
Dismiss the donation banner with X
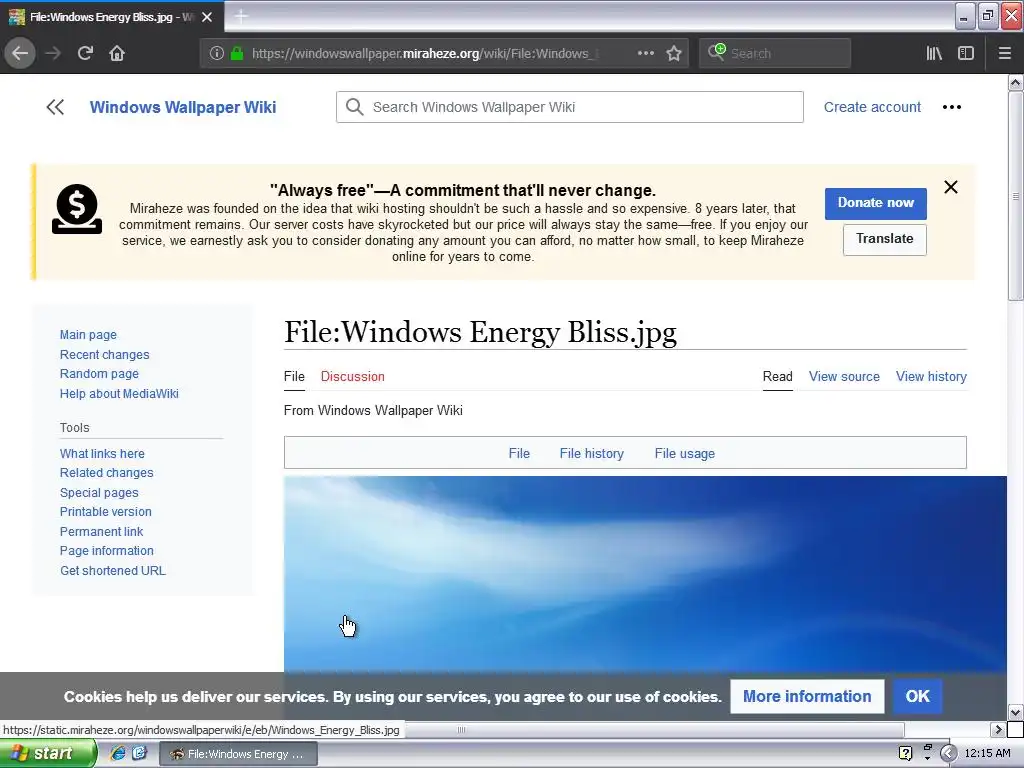pos(951,187)
